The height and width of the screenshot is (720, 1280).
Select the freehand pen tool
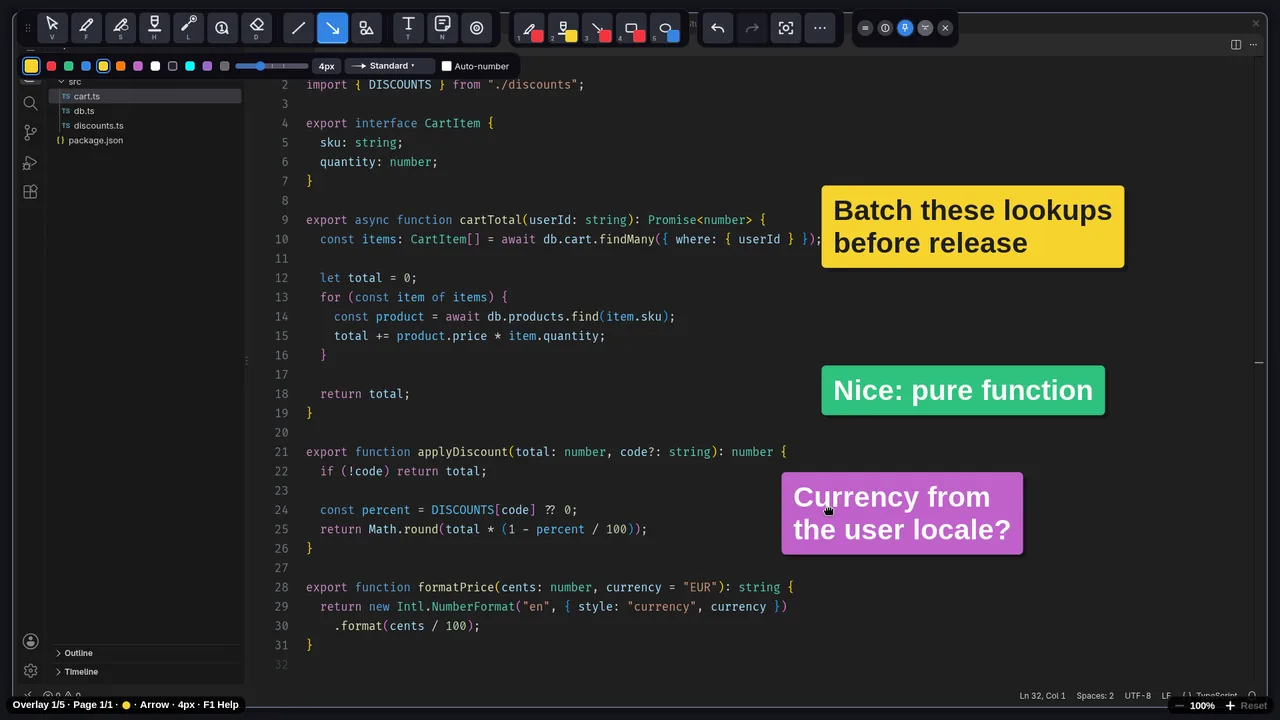[x=86, y=28]
